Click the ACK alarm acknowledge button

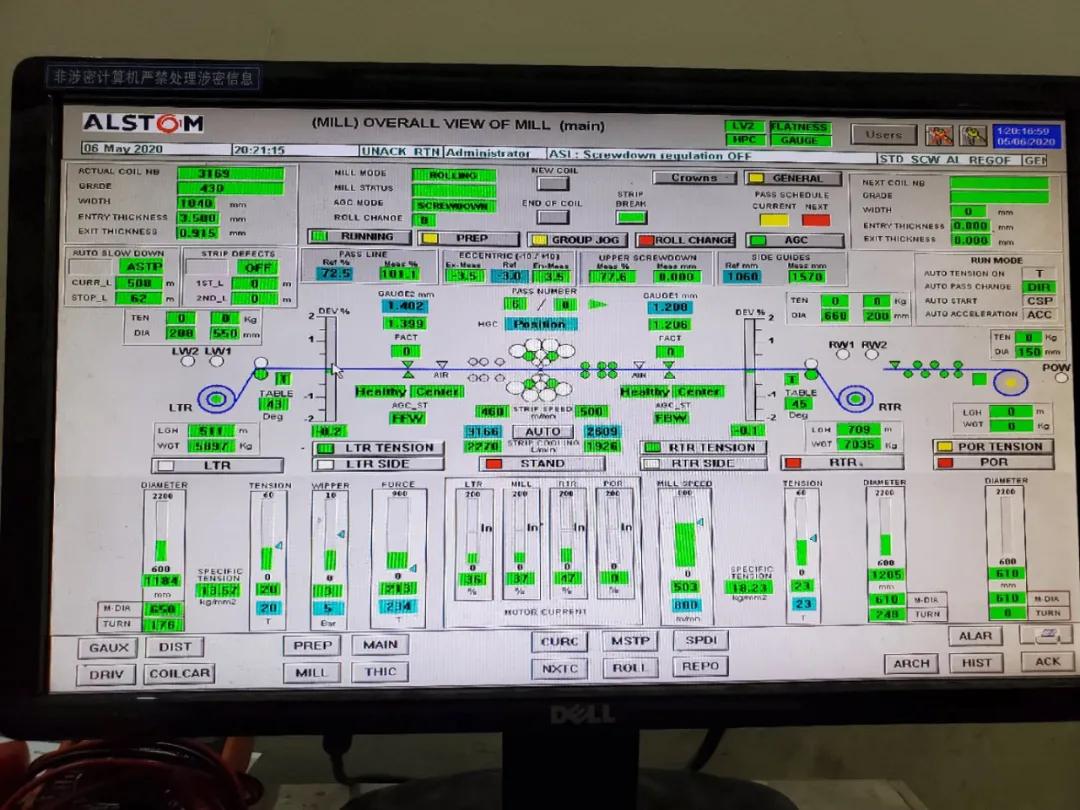(1047, 661)
